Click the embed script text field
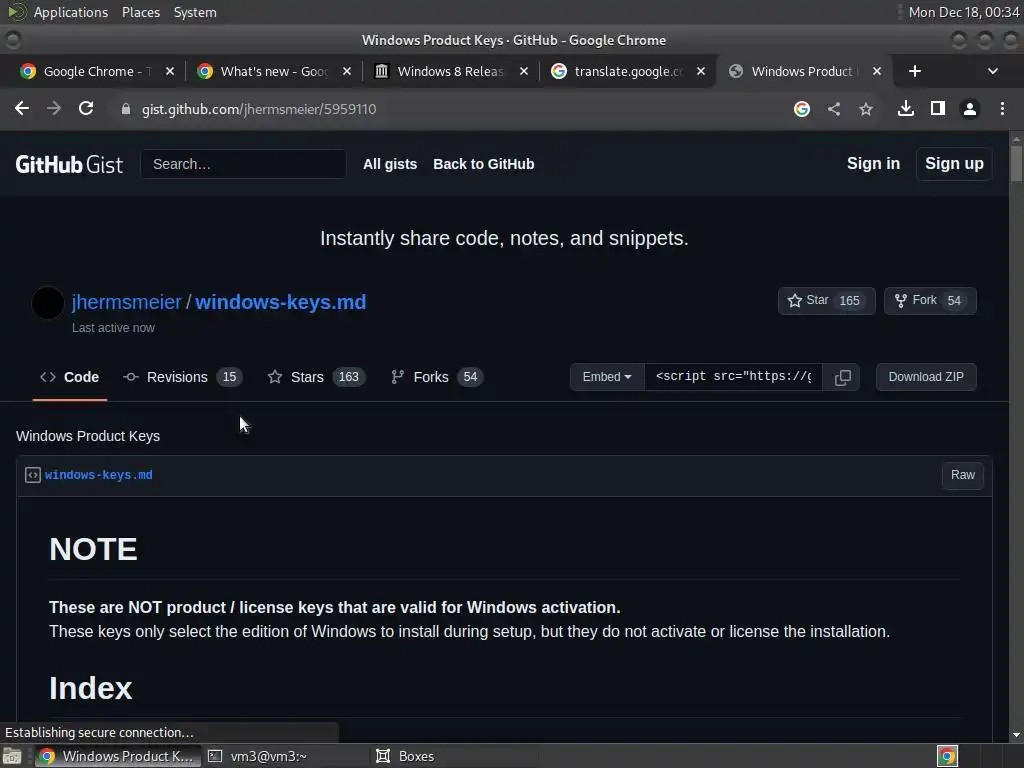 pos(733,377)
